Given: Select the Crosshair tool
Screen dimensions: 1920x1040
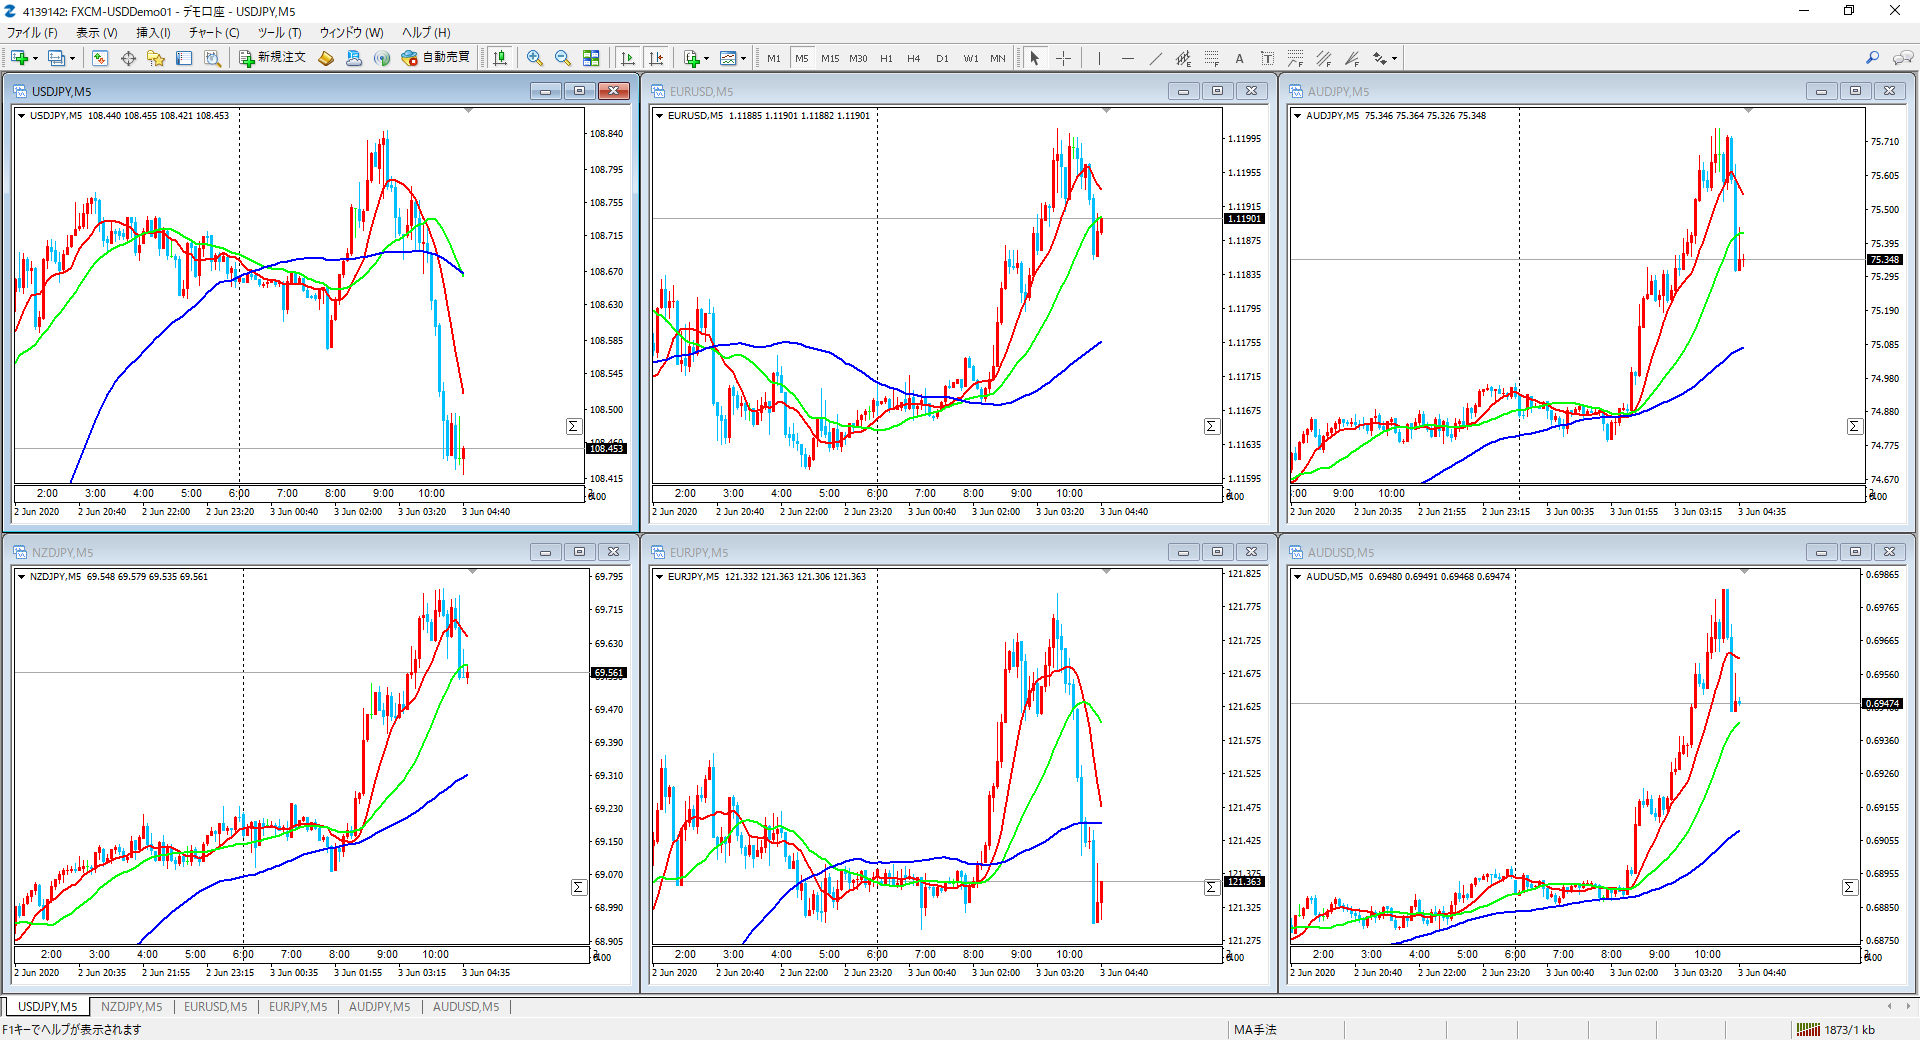Looking at the screenshot, I should [x=1063, y=58].
